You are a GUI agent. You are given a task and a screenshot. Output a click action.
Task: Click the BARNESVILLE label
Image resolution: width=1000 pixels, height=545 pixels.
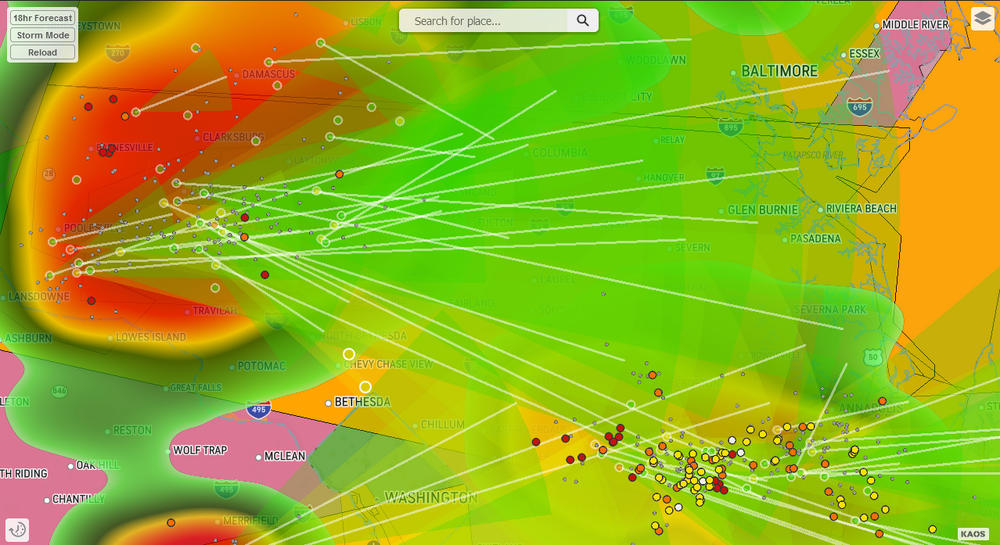click(x=125, y=147)
